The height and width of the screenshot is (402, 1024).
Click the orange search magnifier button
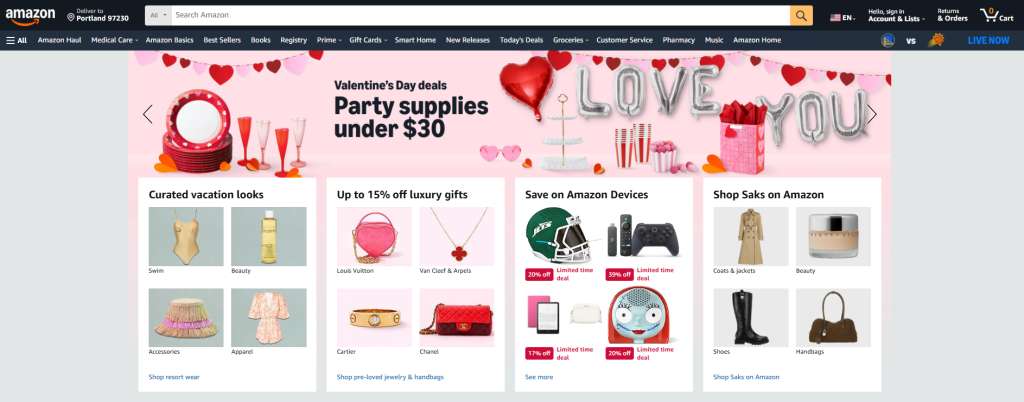coord(801,15)
